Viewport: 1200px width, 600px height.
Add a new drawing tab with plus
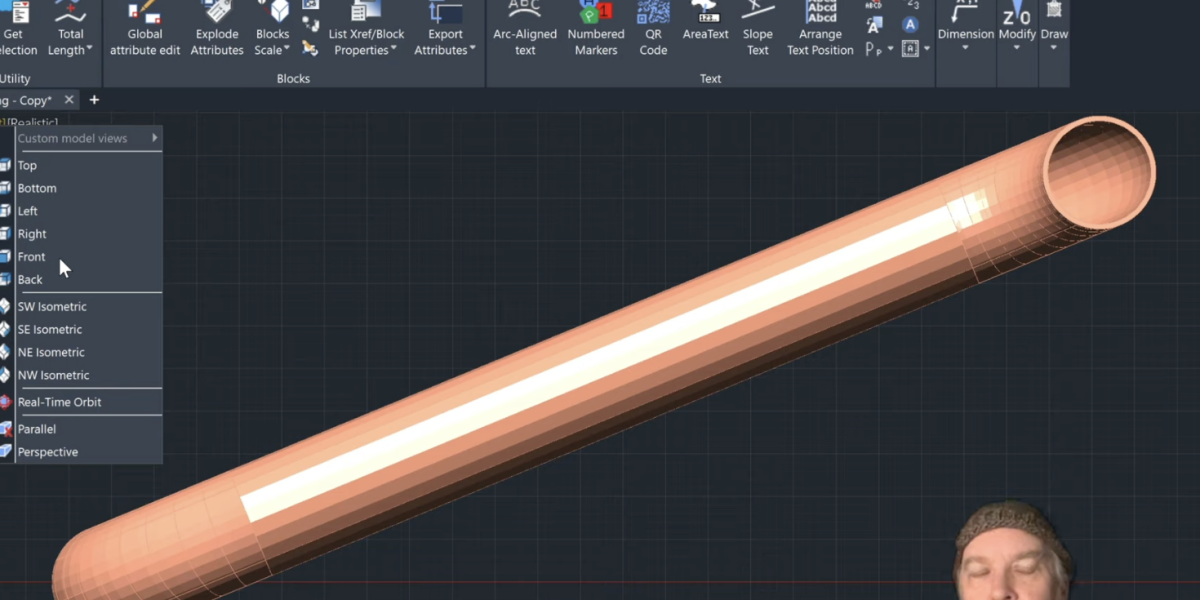click(94, 100)
